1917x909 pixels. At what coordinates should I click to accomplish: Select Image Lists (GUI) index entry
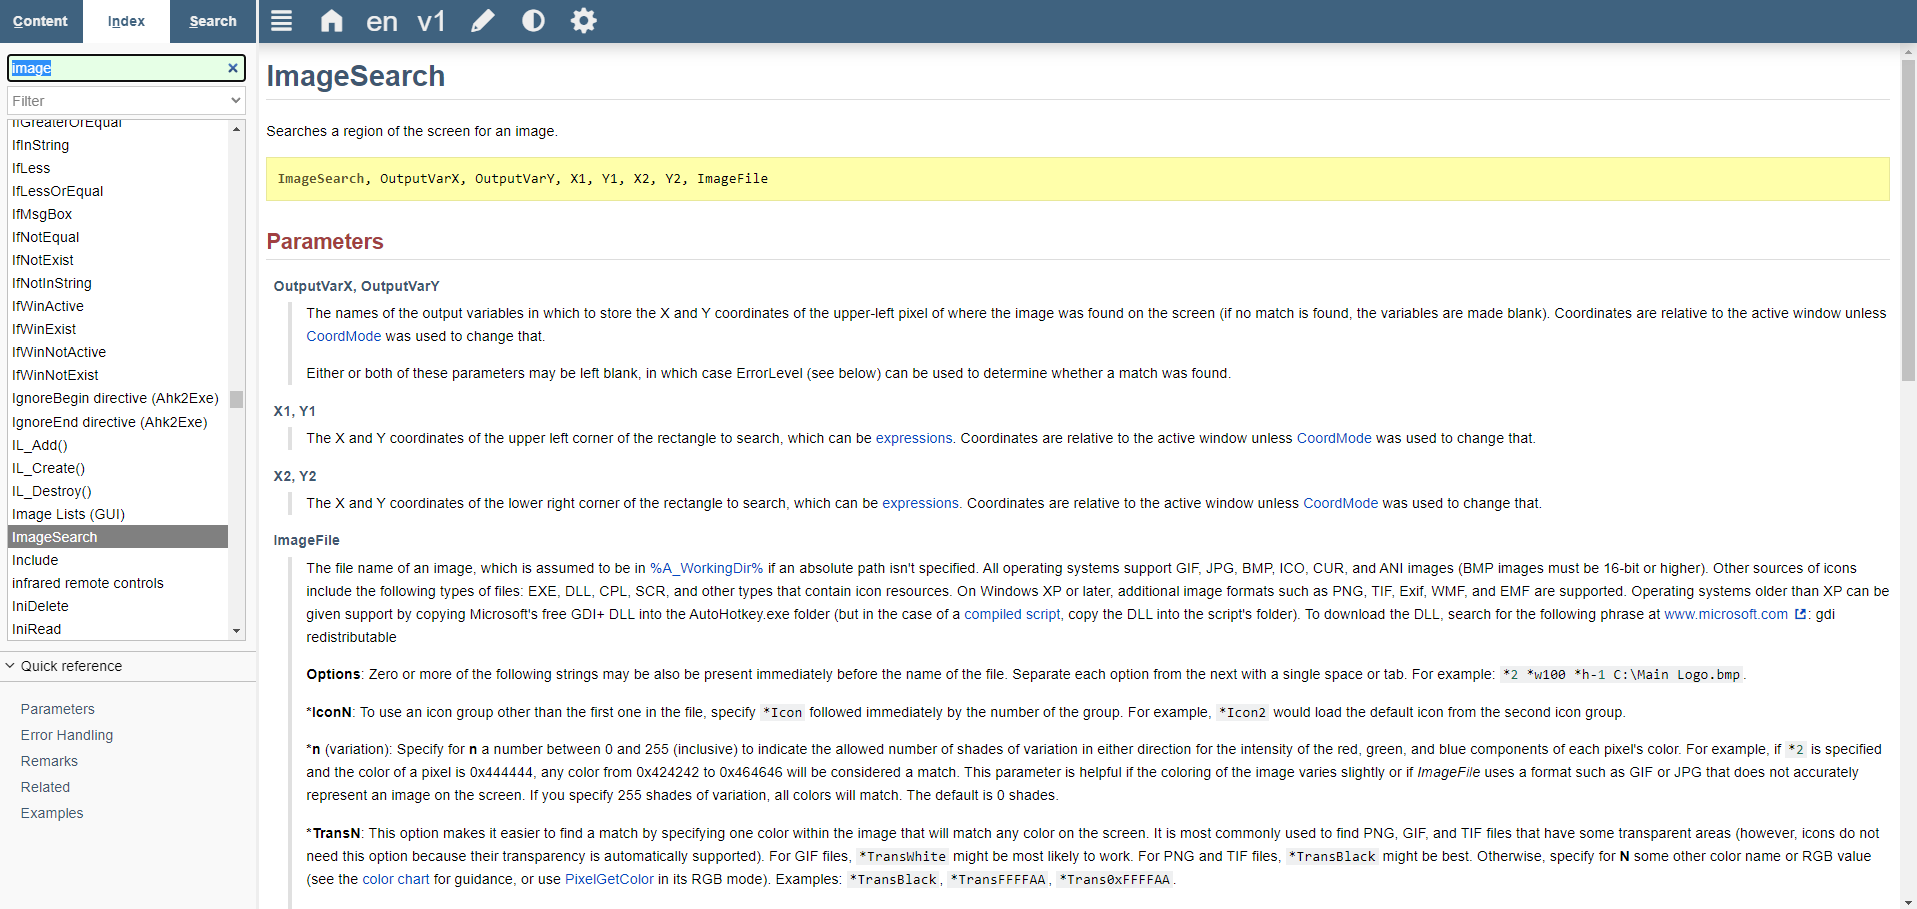coord(118,514)
